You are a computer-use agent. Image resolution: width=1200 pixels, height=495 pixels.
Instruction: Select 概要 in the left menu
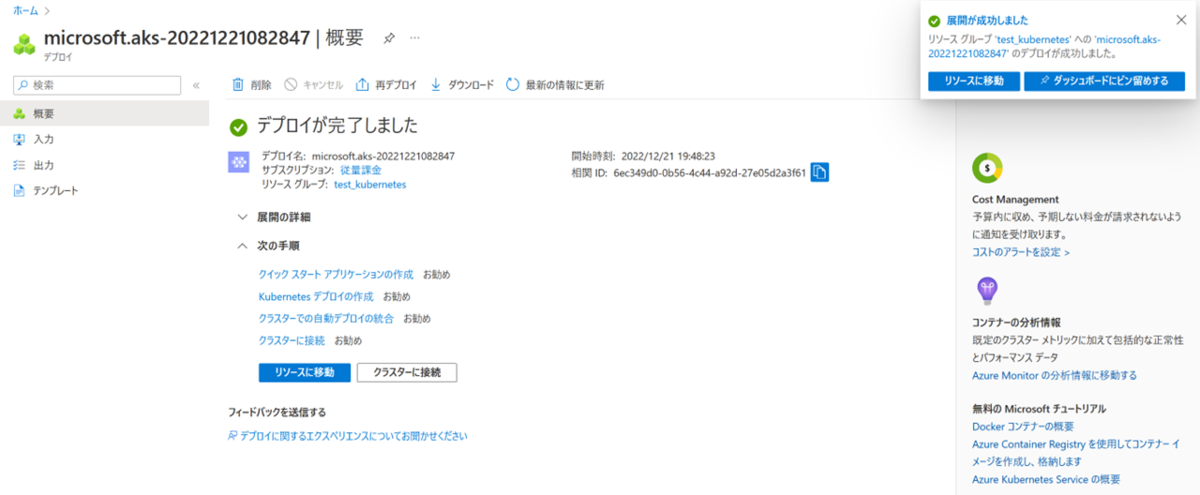pos(105,113)
